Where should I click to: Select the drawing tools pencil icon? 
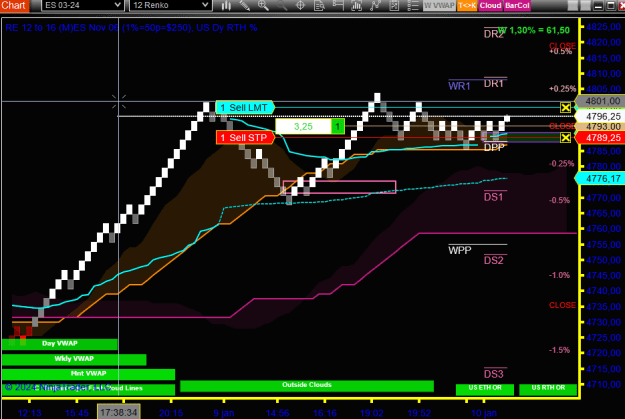[245, 5]
